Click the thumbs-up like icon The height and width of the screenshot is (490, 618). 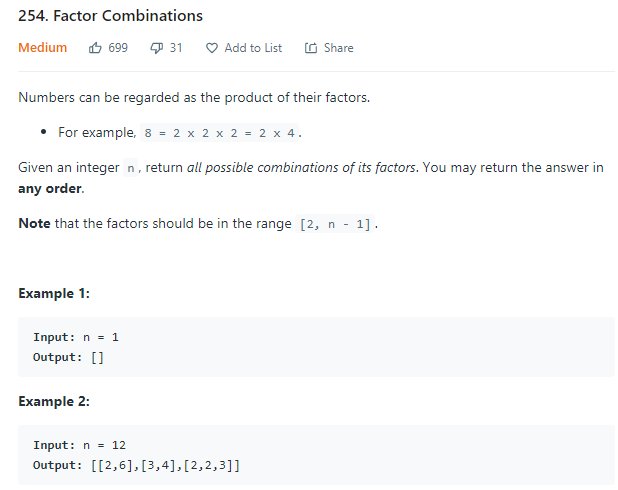click(x=95, y=48)
